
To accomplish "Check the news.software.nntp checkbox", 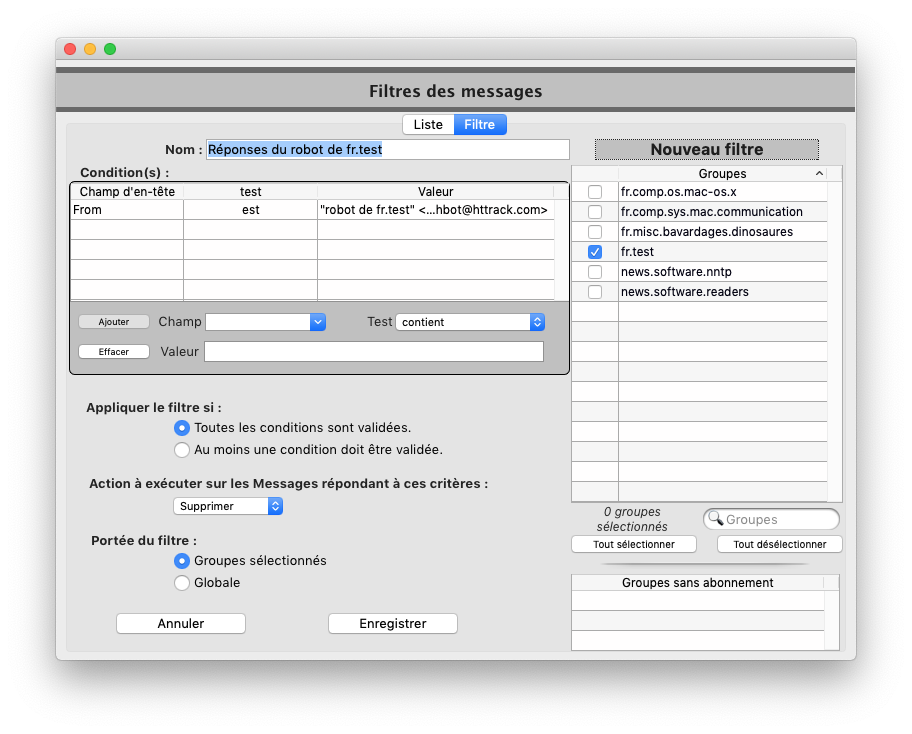I will pyautogui.click(x=594, y=272).
